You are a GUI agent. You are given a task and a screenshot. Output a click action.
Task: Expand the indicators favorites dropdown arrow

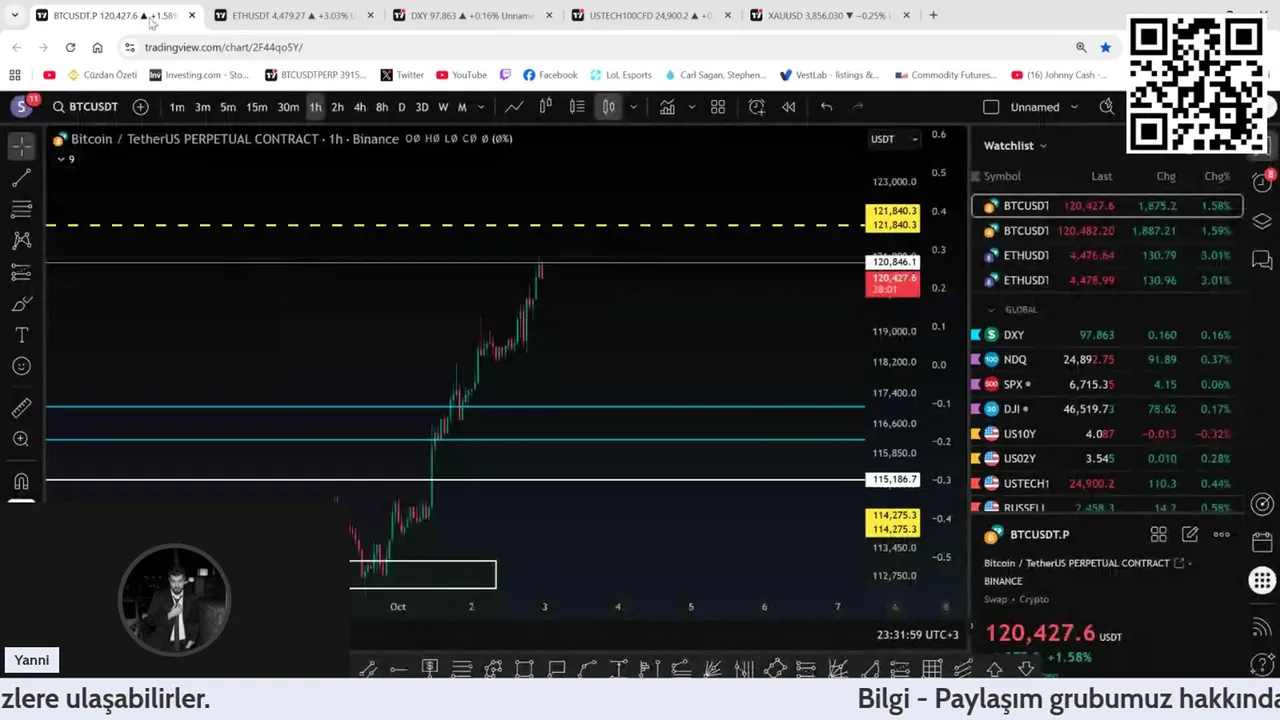coord(691,107)
